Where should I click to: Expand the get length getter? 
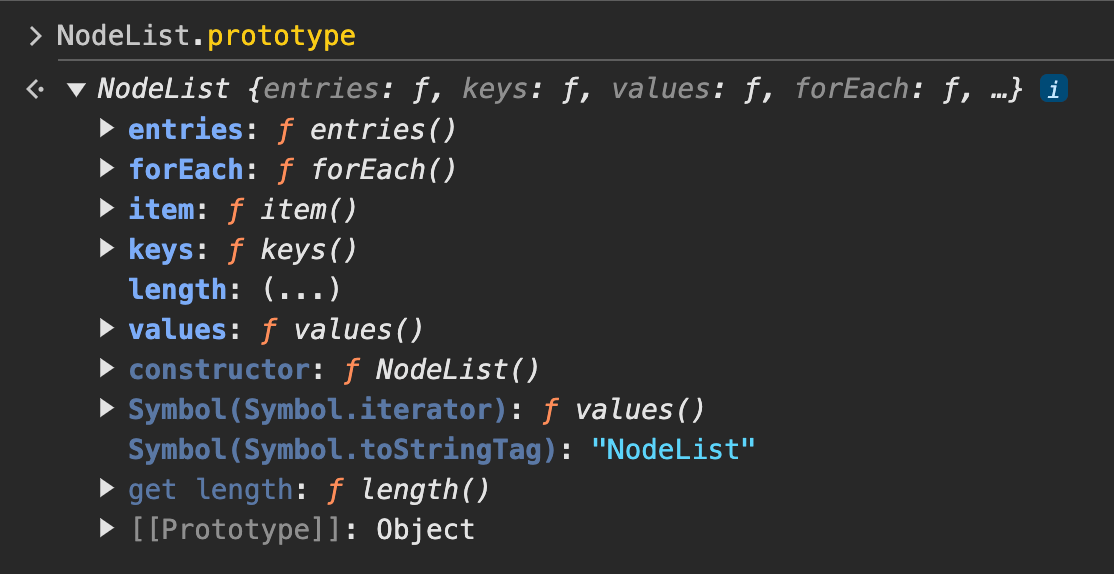pos(108,489)
